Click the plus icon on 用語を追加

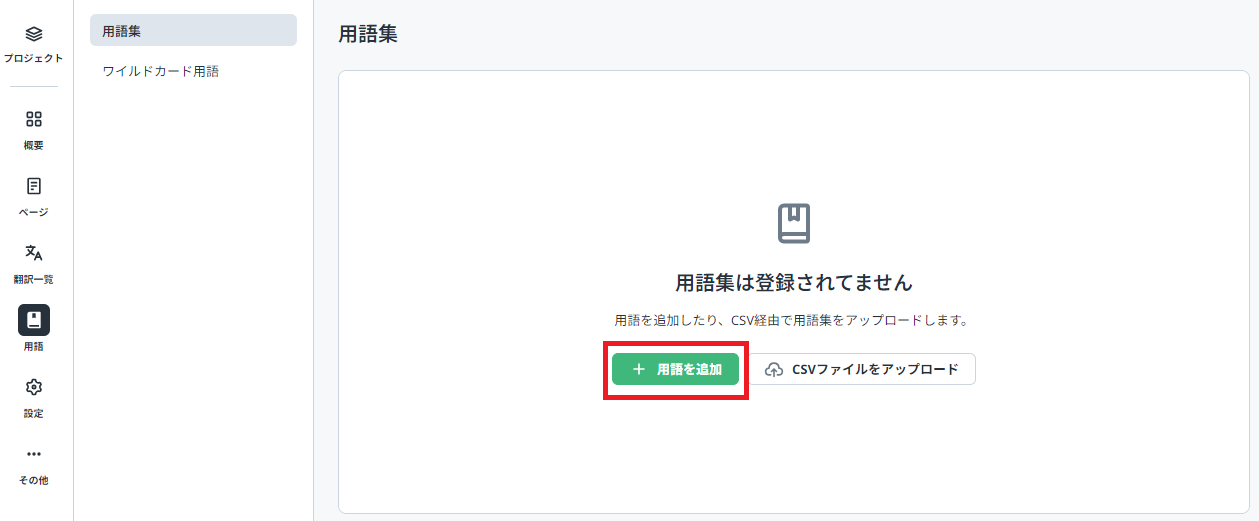pos(639,369)
